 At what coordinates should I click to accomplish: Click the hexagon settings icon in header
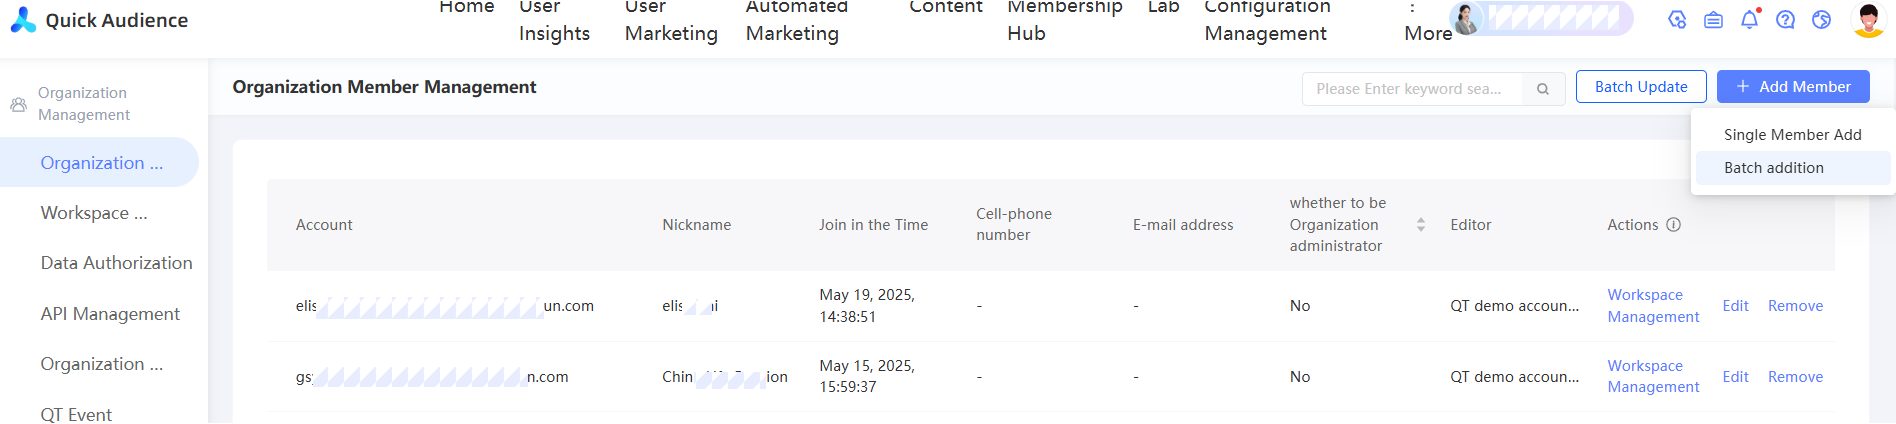point(1677,19)
